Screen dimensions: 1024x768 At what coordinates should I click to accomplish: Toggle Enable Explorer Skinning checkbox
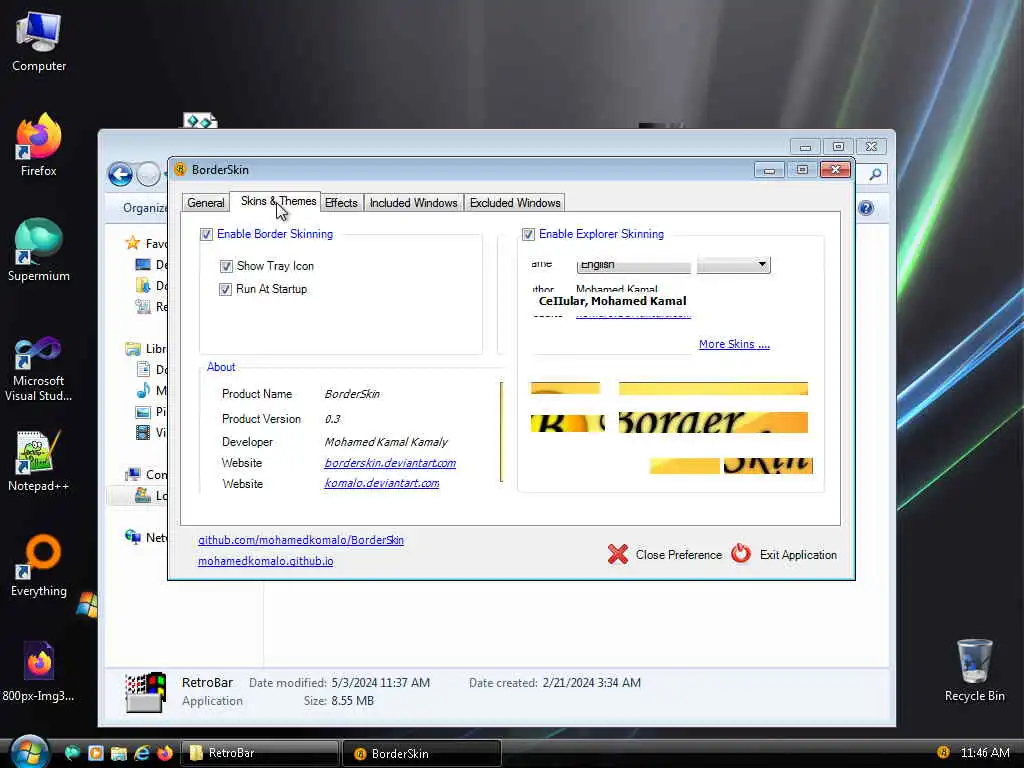pyautogui.click(x=528, y=234)
